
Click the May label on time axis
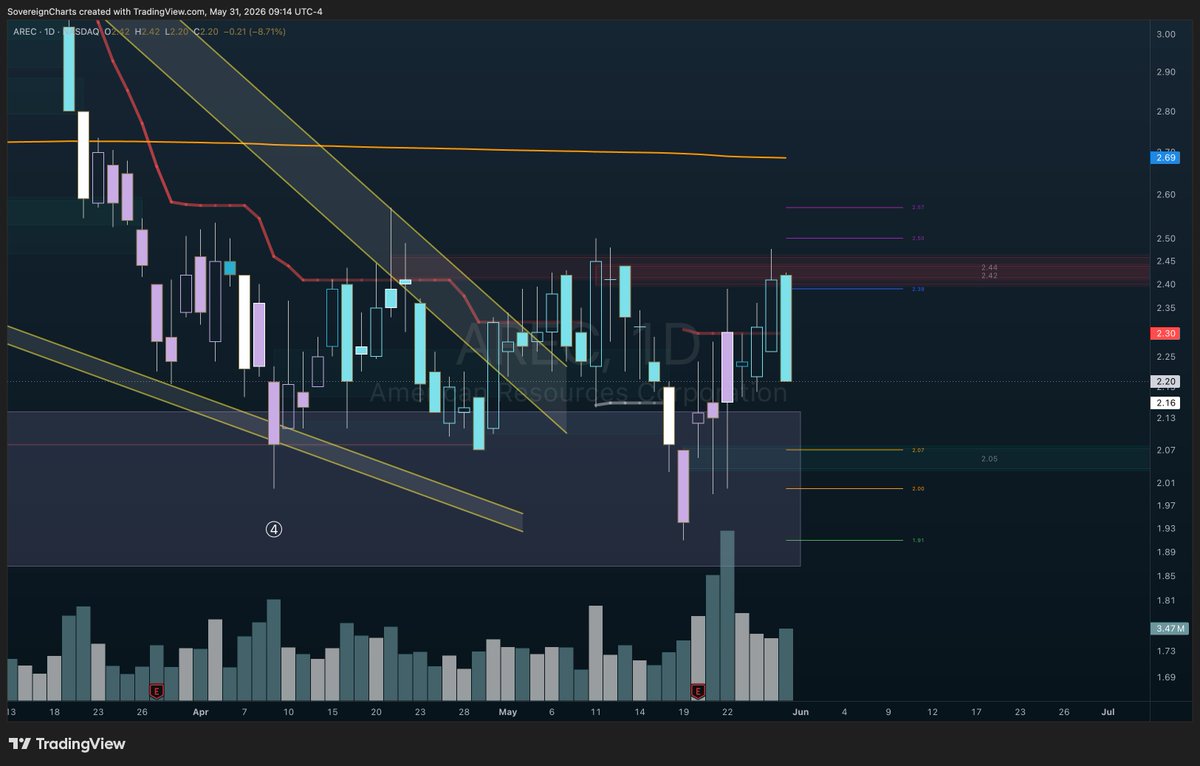tap(508, 712)
